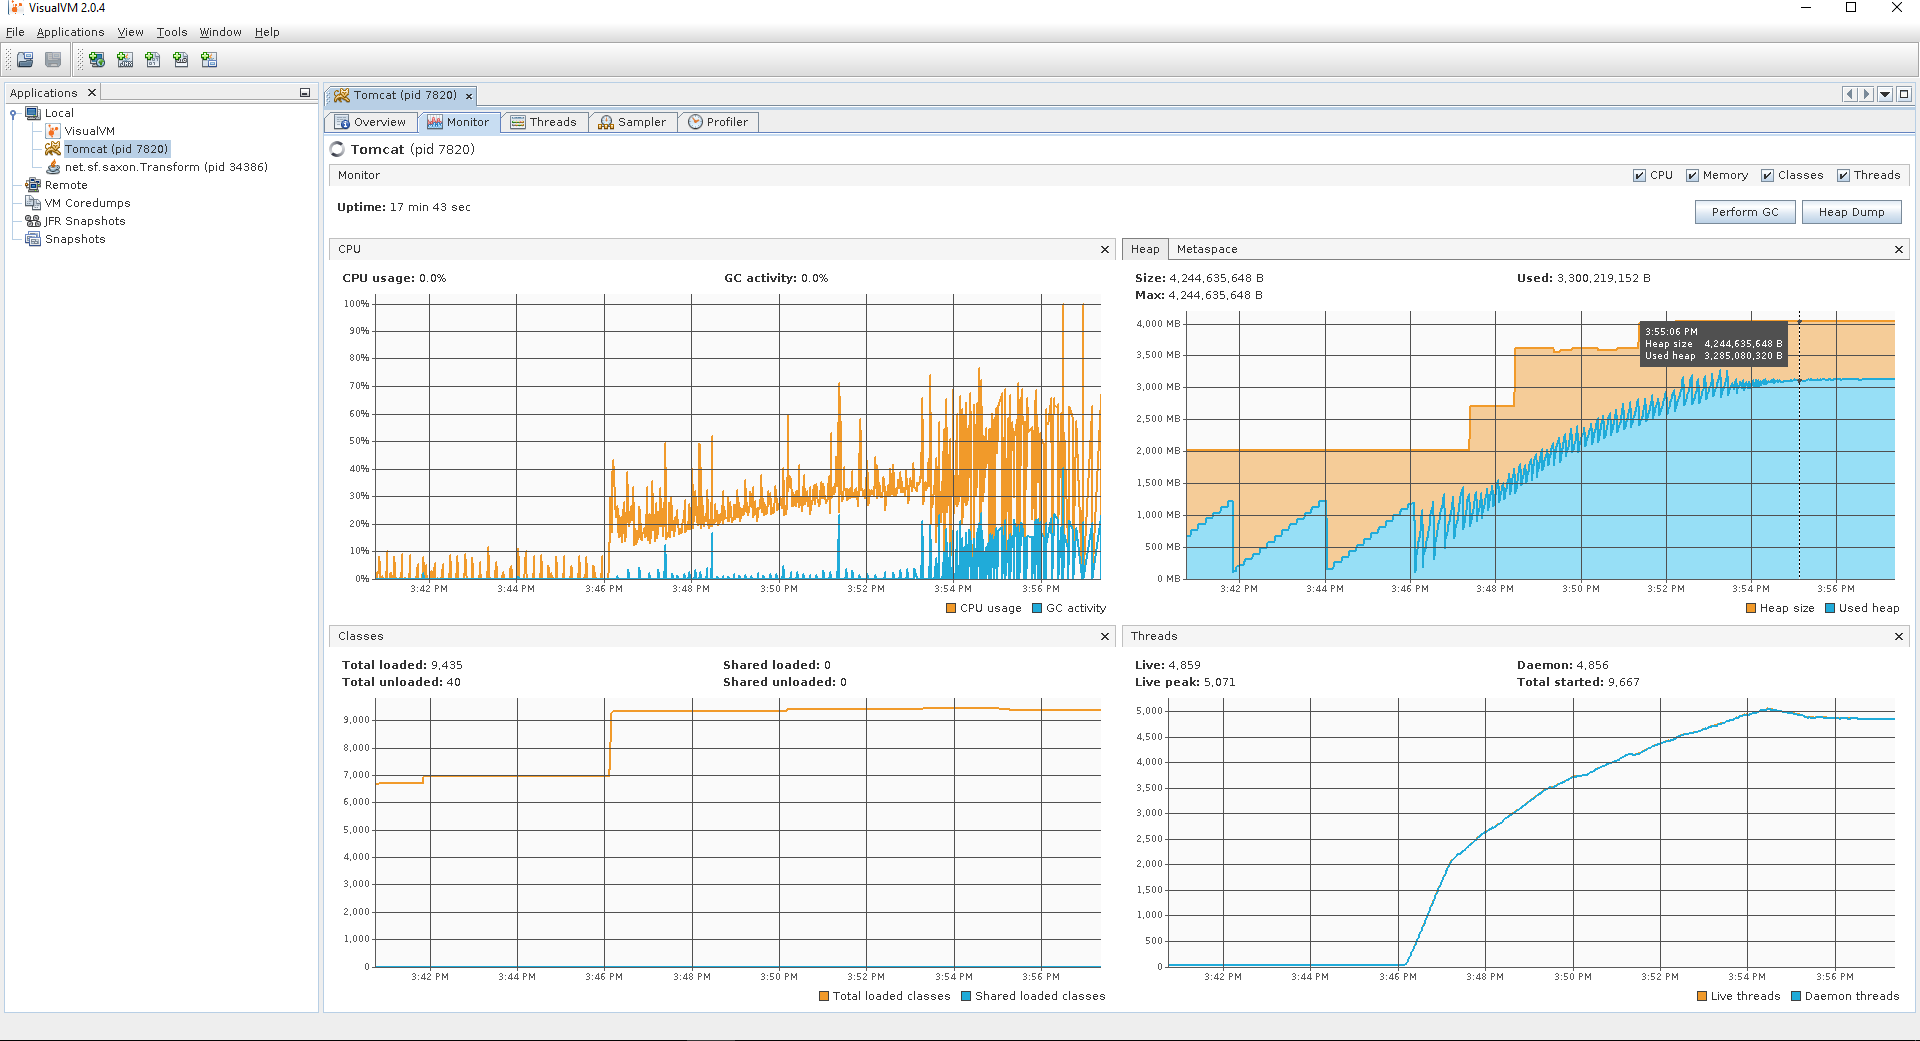Close the Classes chart panel
Image resolution: width=1920 pixels, height=1041 pixels.
coord(1105,636)
